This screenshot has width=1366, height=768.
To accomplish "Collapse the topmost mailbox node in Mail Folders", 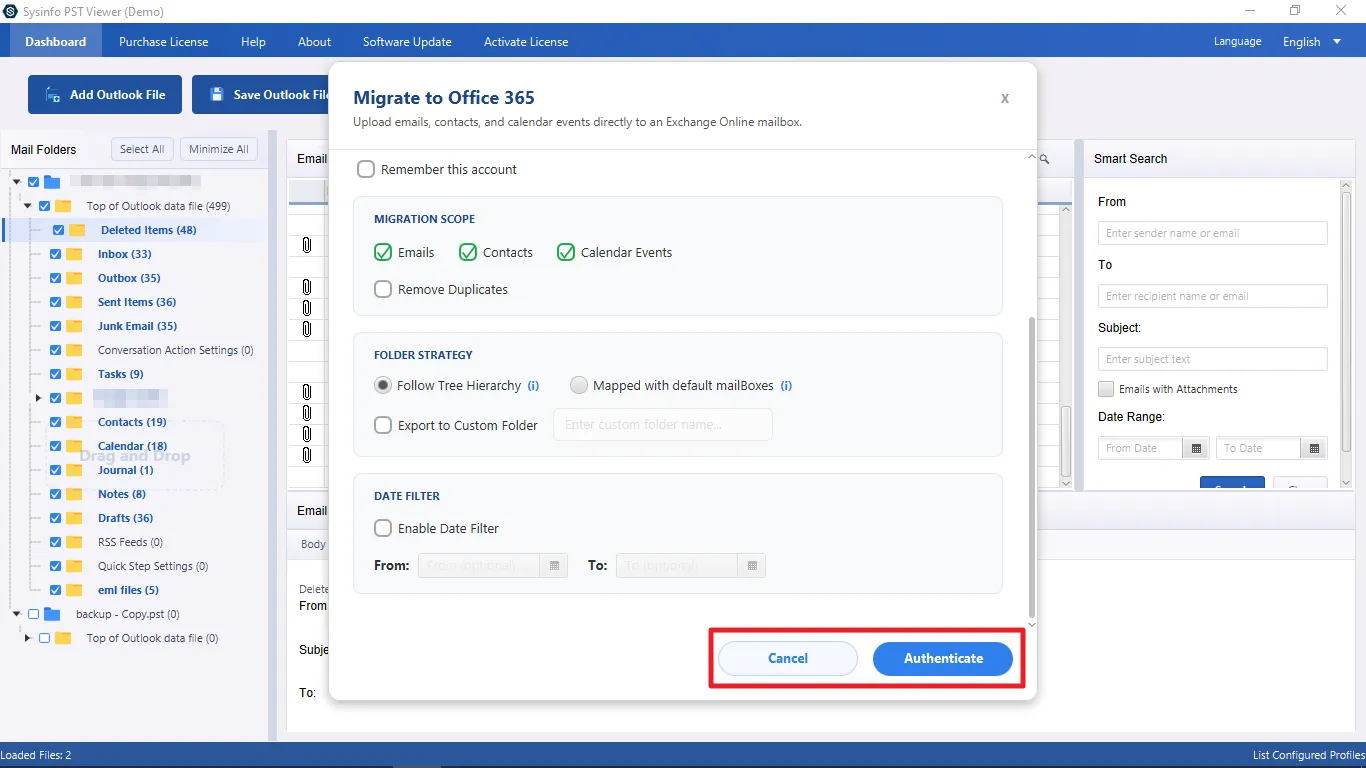I will [x=17, y=182].
